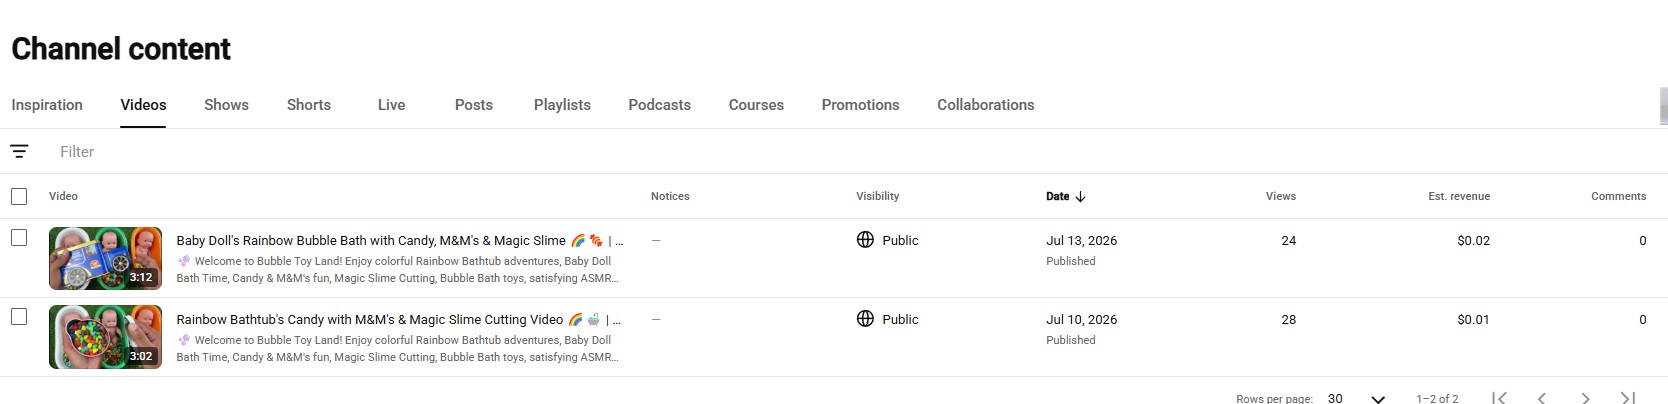Go to previous page arrow
Viewport: 1668px width, 404px height.
1542,398
